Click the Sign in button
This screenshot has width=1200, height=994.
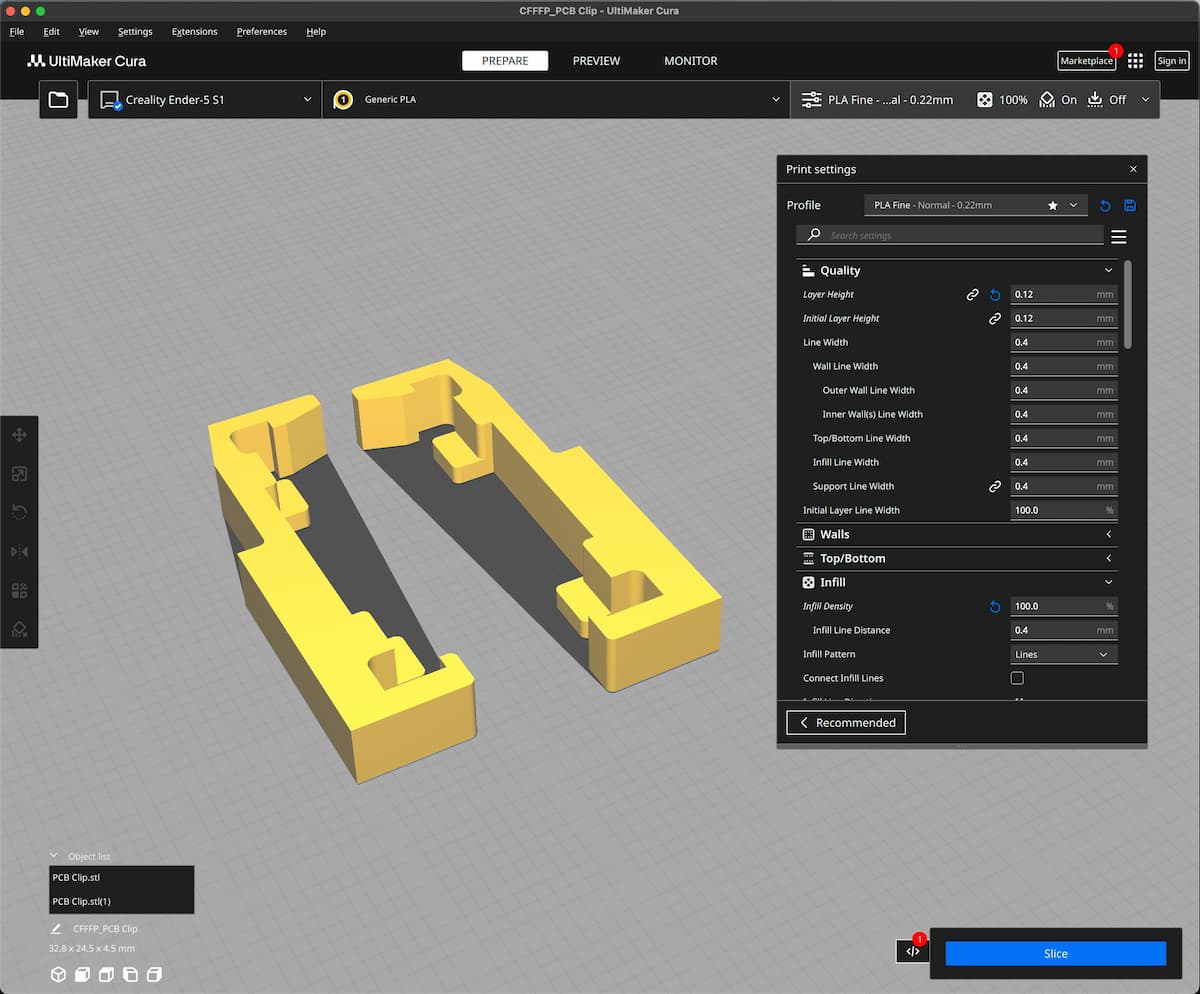pyautogui.click(x=1172, y=61)
